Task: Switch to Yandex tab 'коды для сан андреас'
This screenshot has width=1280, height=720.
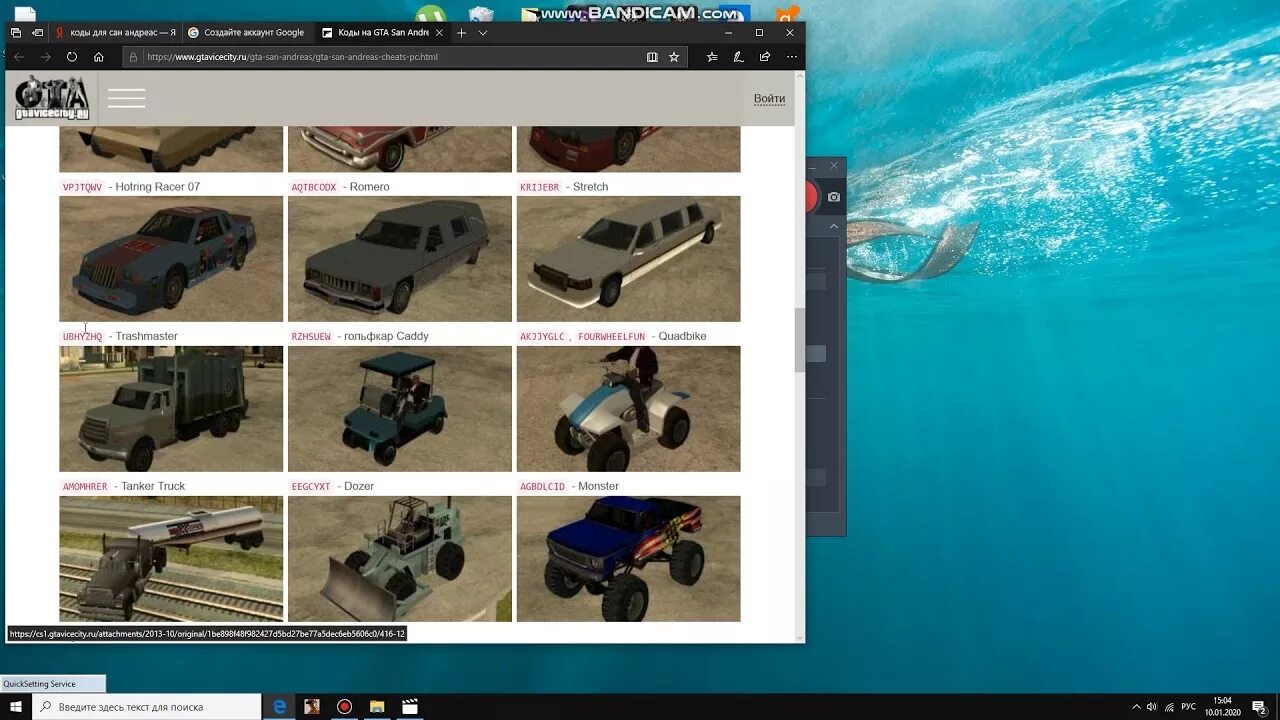Action: pyautogui.click(x=115, y=33)
